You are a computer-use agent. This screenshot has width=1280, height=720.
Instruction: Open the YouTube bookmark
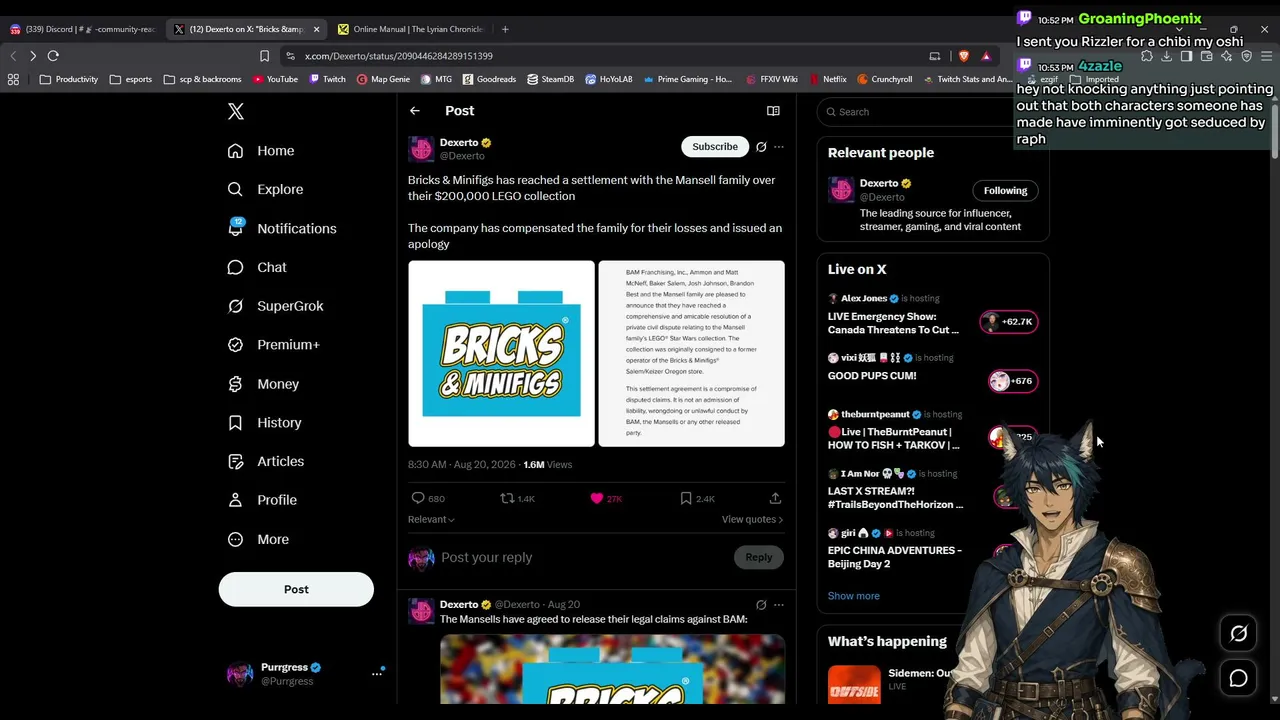pyautogui.click(x=275, y=79)
